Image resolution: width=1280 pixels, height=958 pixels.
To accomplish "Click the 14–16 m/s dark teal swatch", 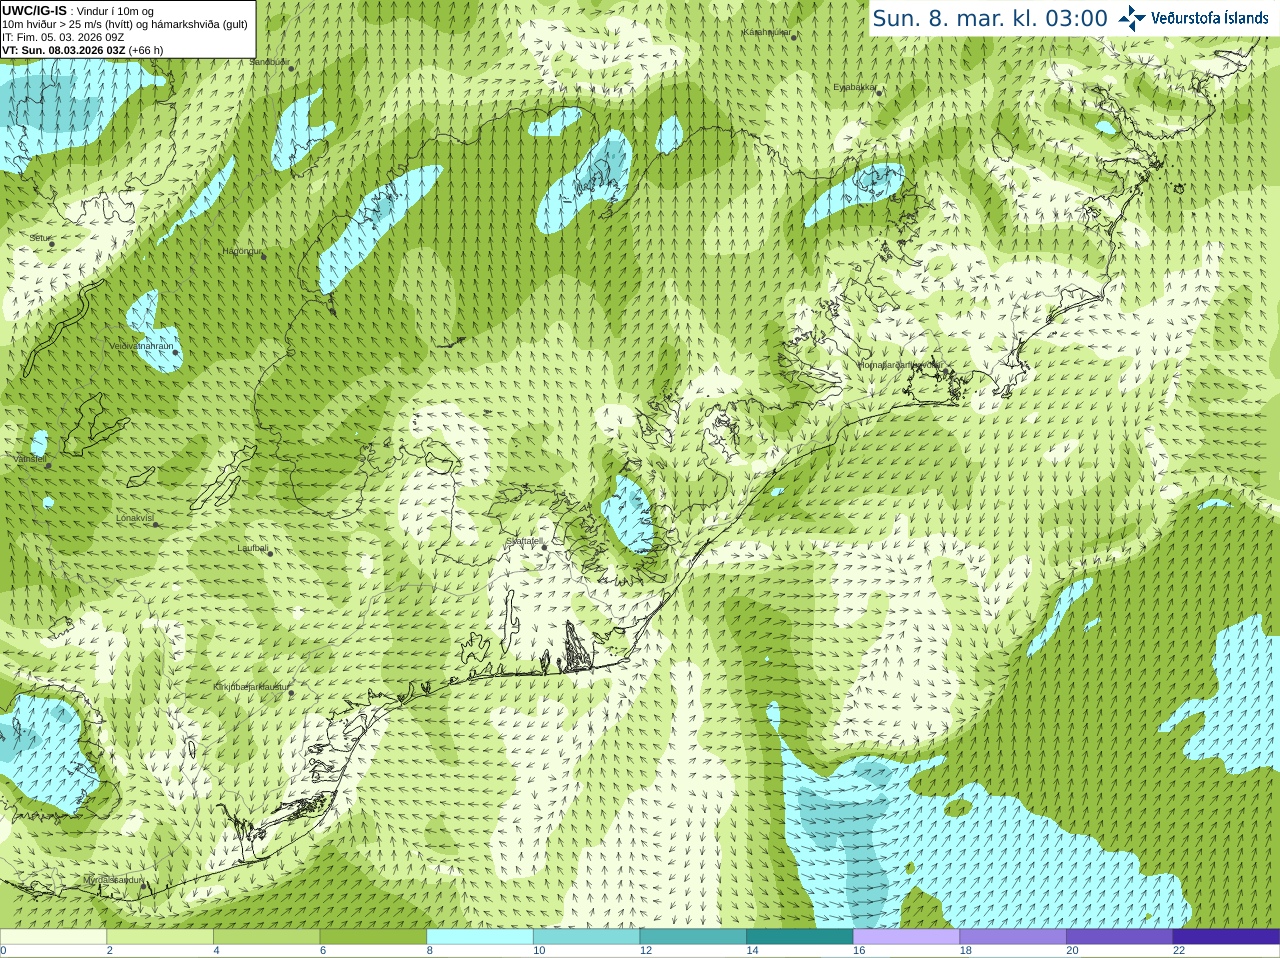I will click(x=800, y=936).
